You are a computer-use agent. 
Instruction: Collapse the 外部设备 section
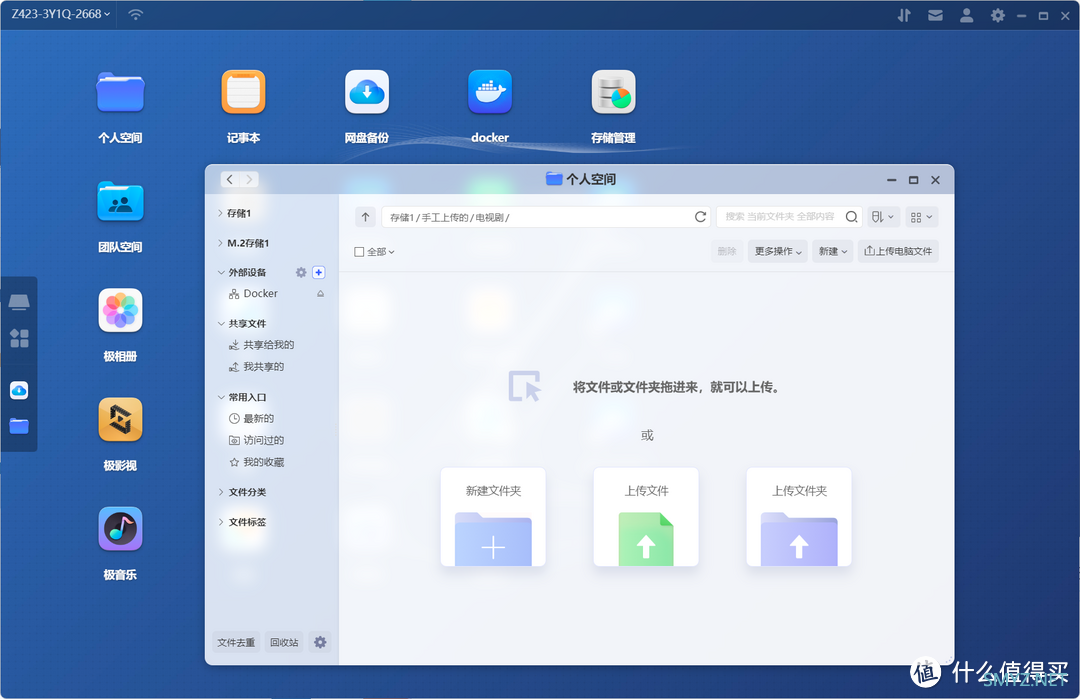(221, 273)
